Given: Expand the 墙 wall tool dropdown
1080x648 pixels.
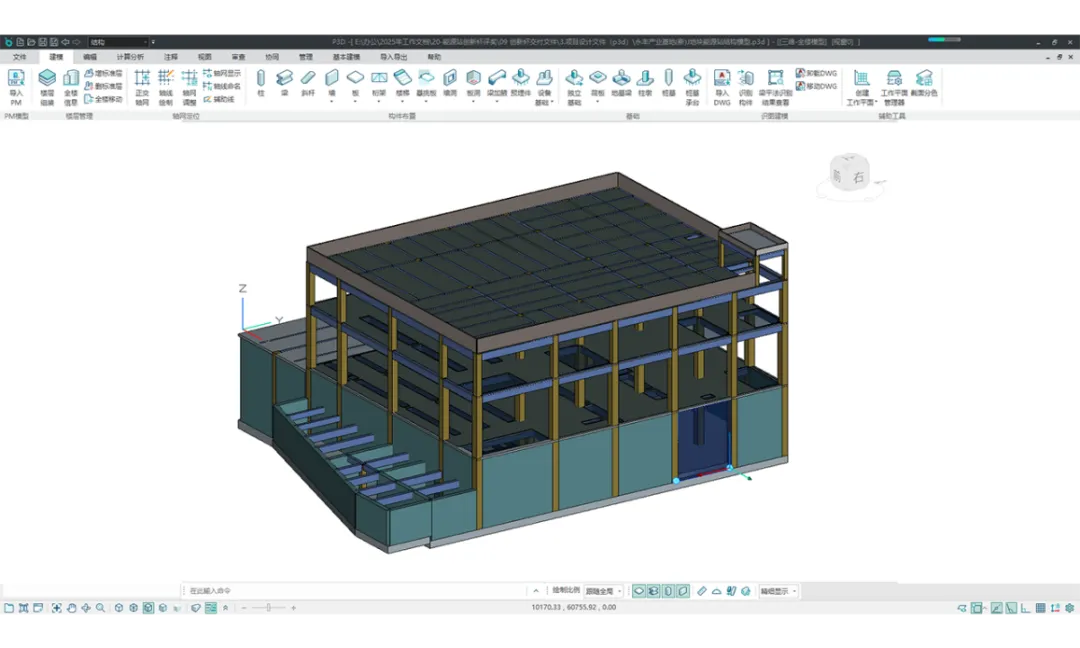Looking at the screenshot, I should click(x=332, y=102).
